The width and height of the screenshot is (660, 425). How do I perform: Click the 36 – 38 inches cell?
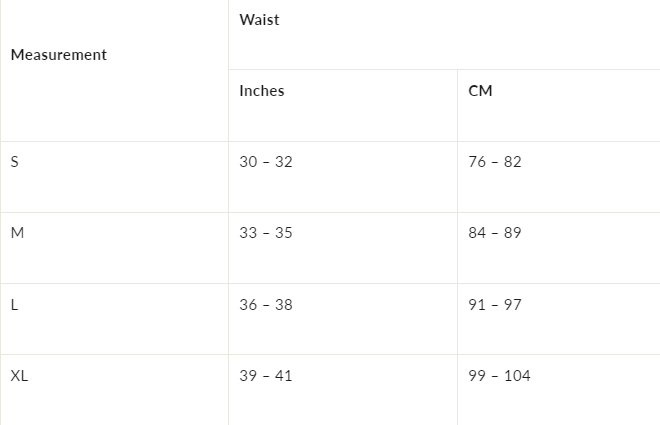(x=266, y=305)
